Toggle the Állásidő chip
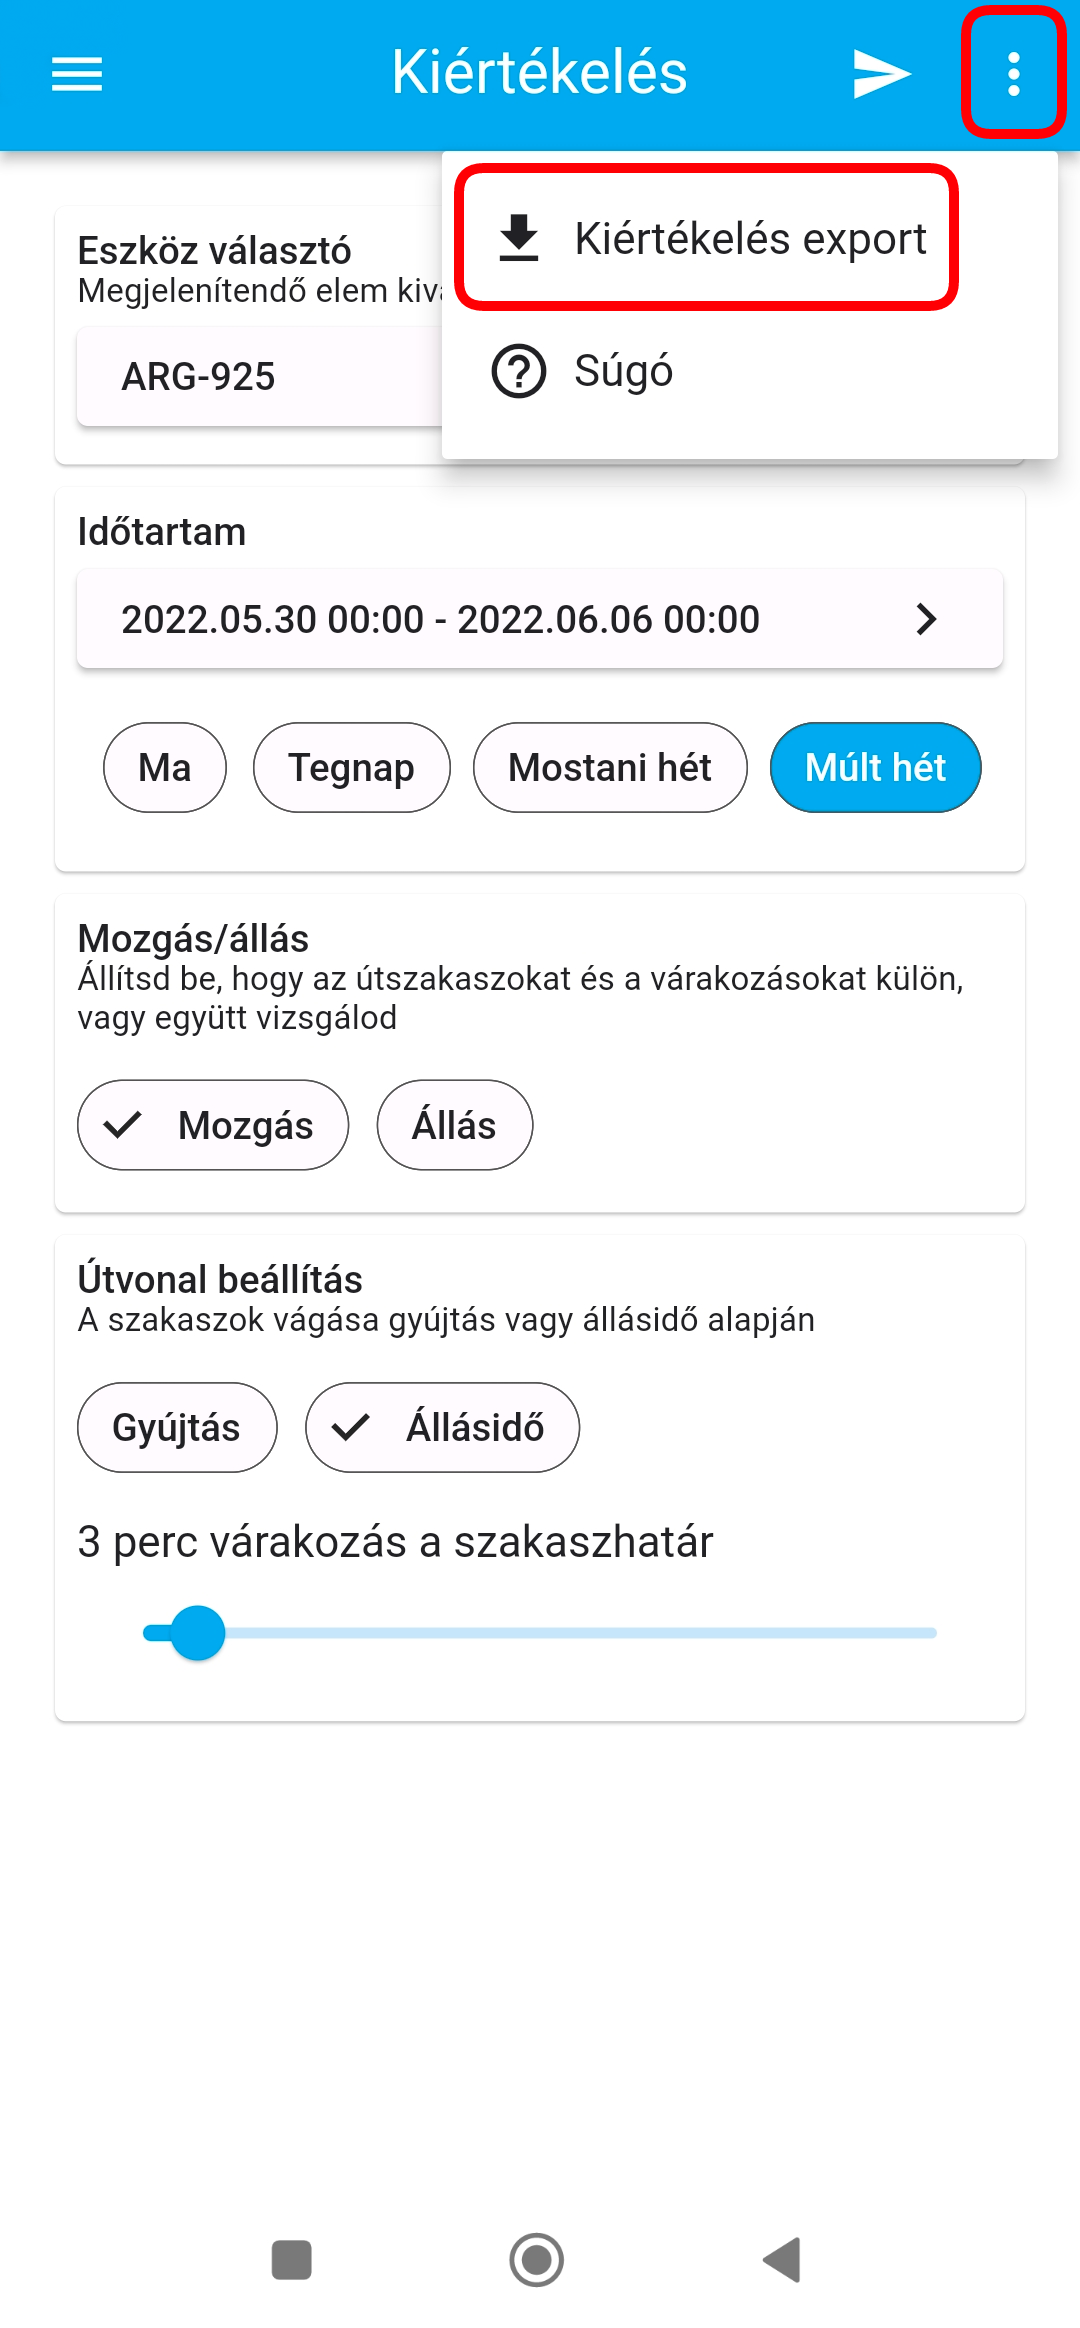Screen dimensions: 1080x2328 click(x=443, y=1428)
